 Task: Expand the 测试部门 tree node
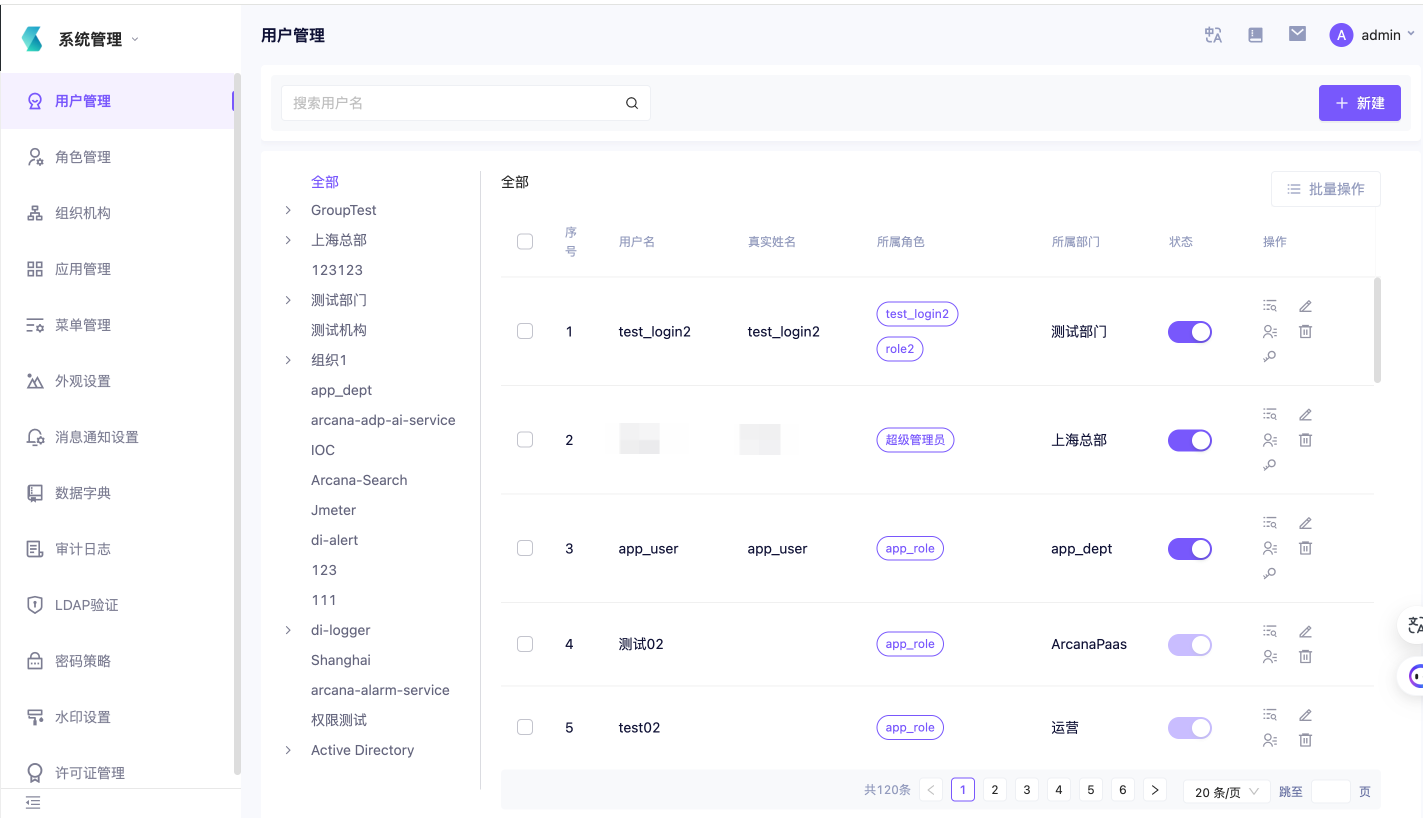click(x=288, y=300)
